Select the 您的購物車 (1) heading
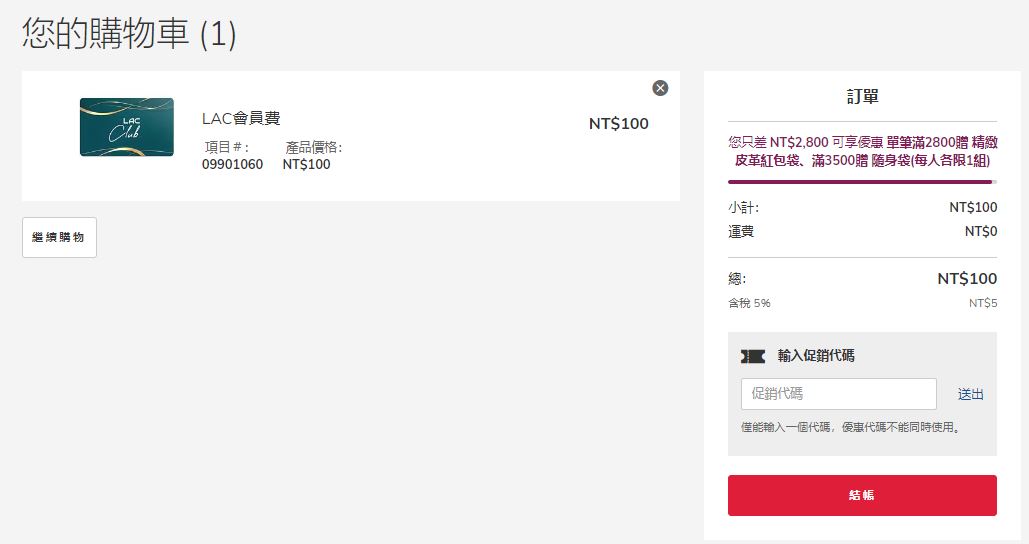The height and width of the screenshot is (544, 1029). pos(129,33)
